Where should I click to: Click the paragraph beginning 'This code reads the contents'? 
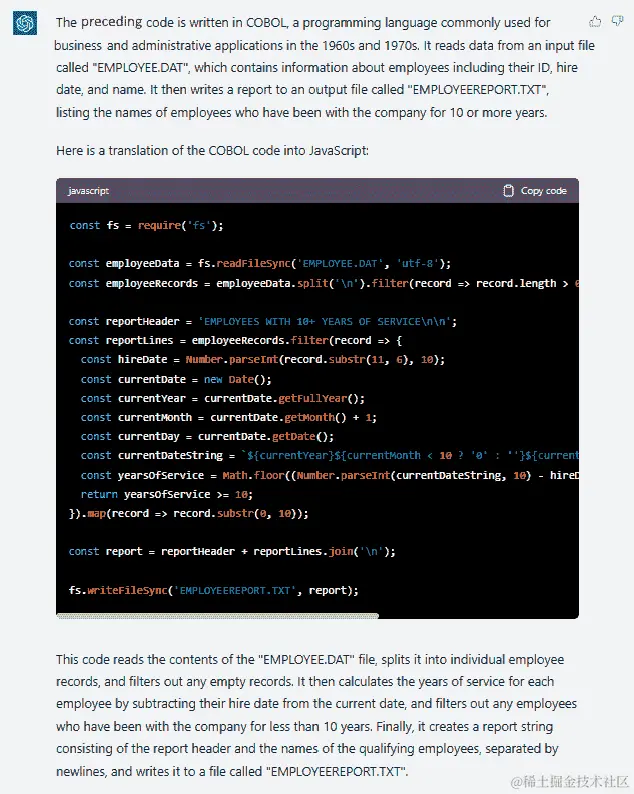click(x=317, y=715)
